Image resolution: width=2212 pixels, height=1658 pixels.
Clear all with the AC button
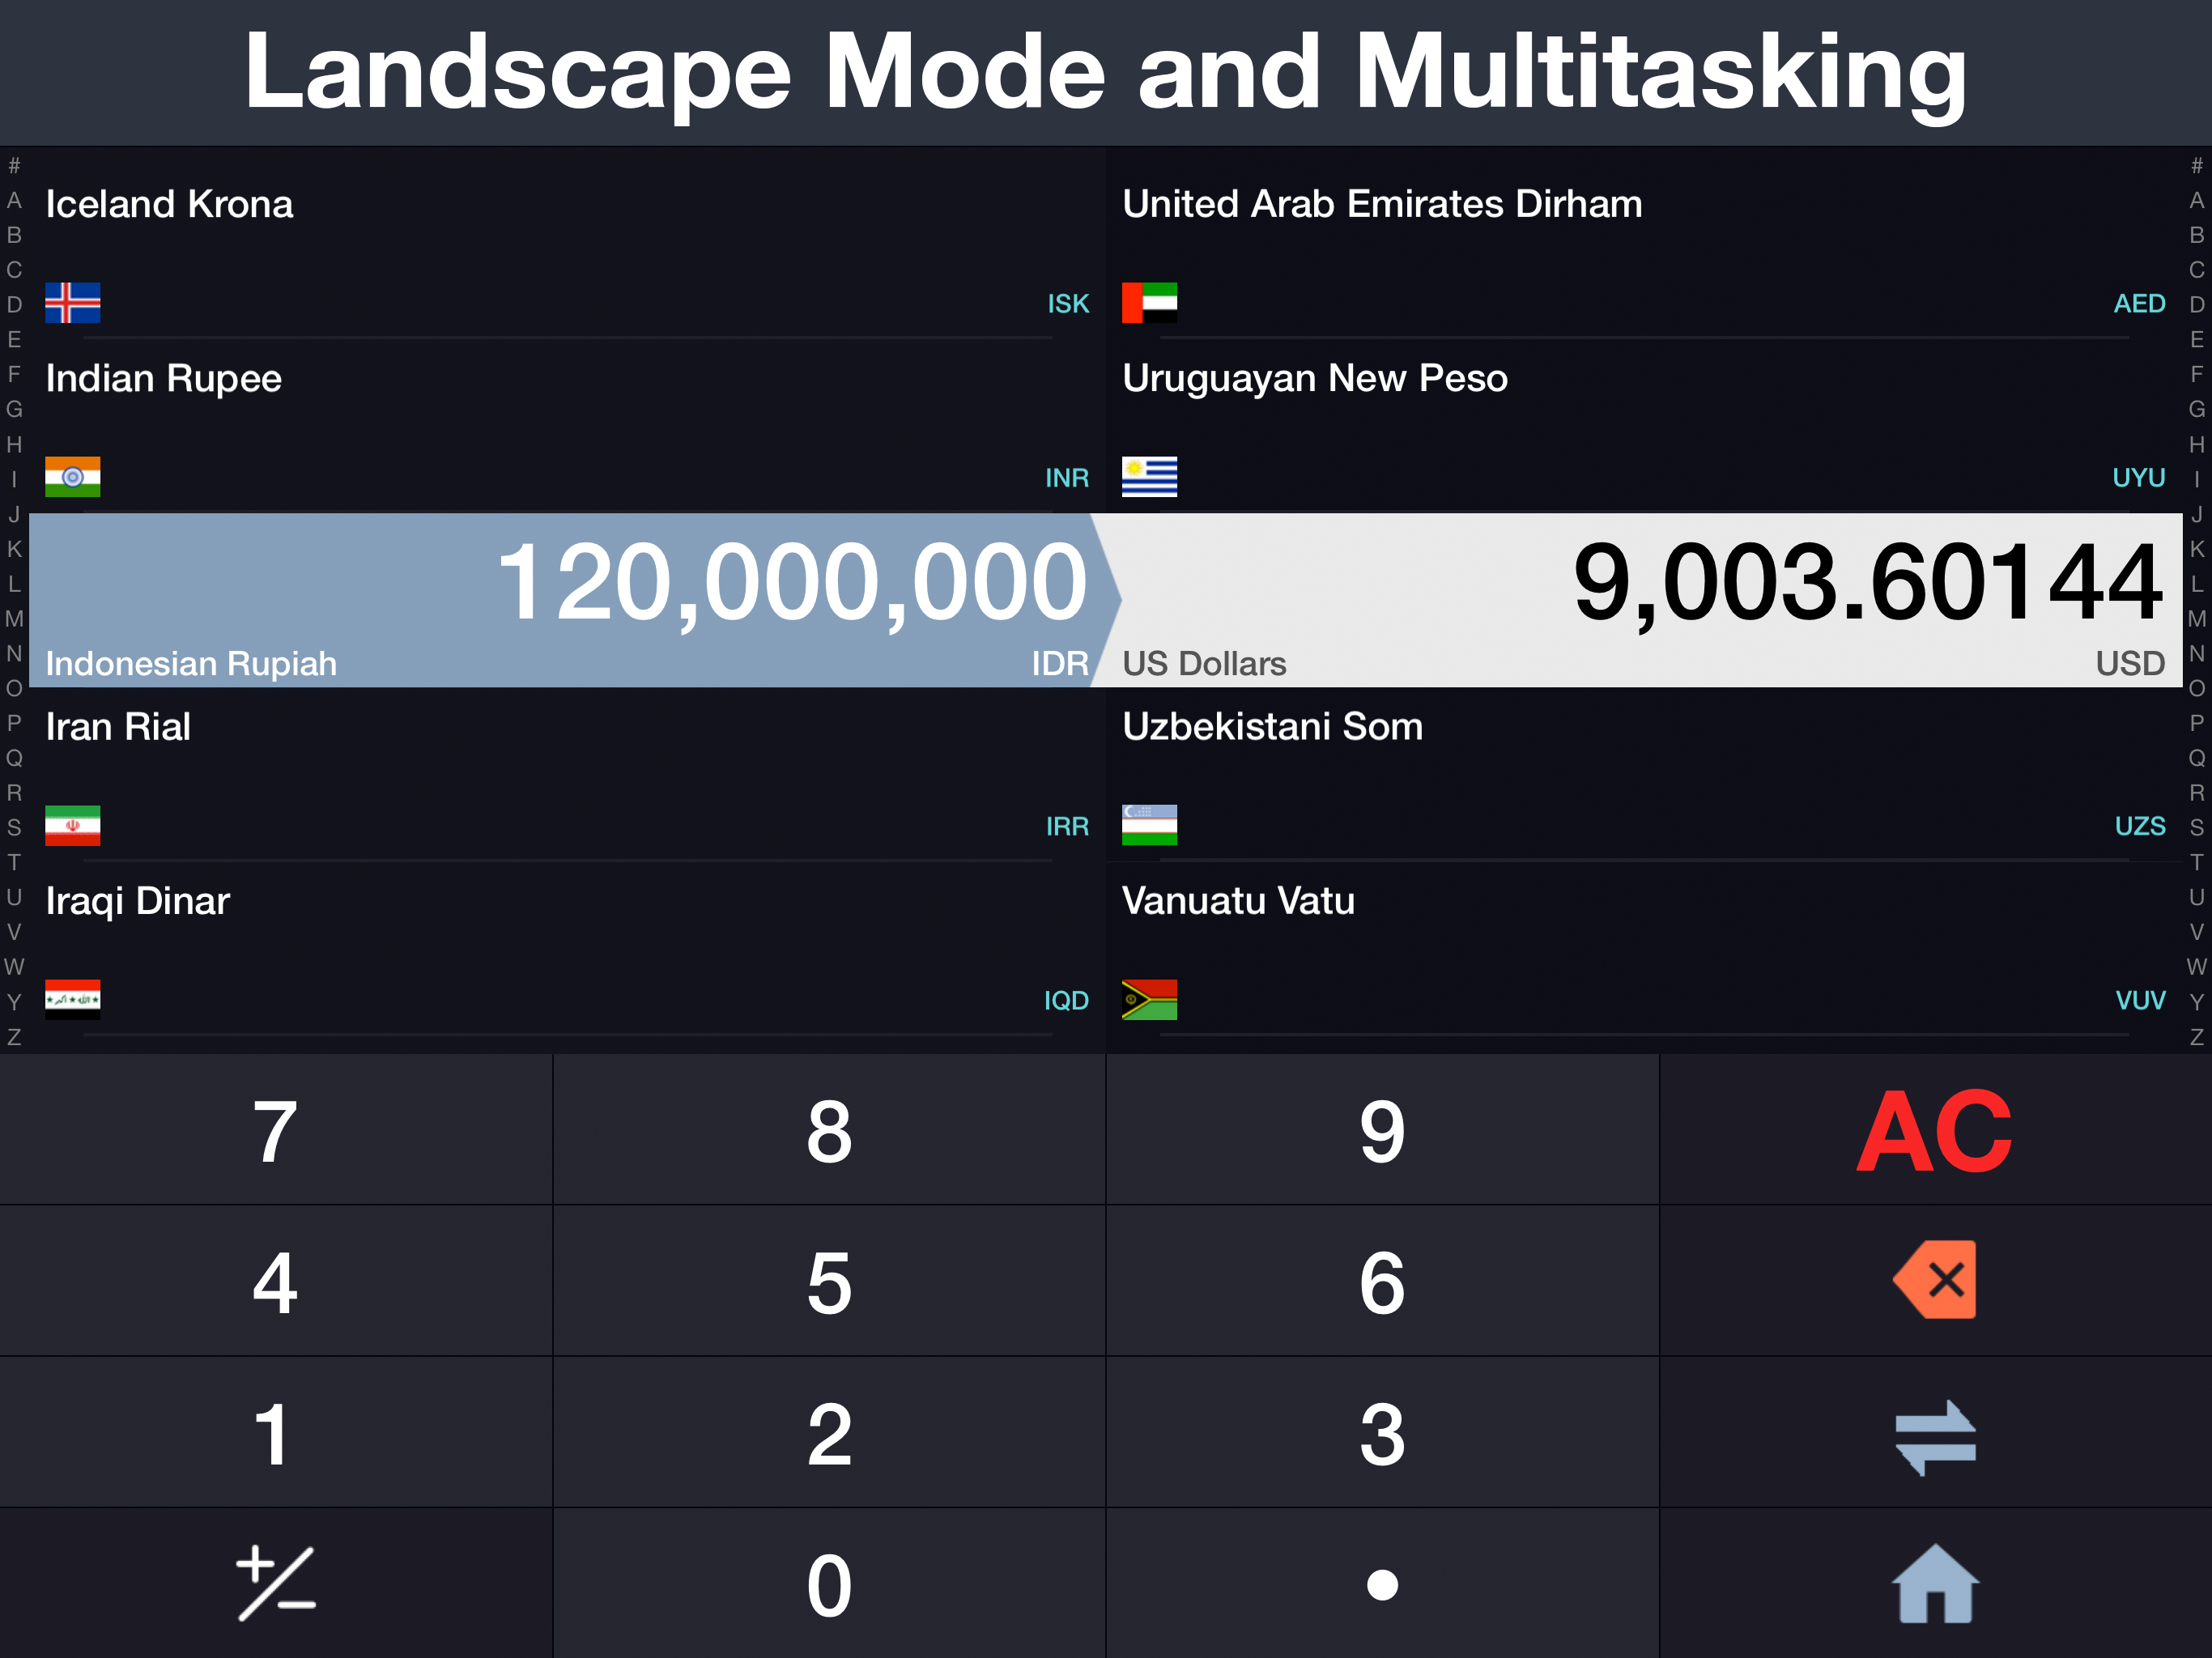click(1935, 1130)
